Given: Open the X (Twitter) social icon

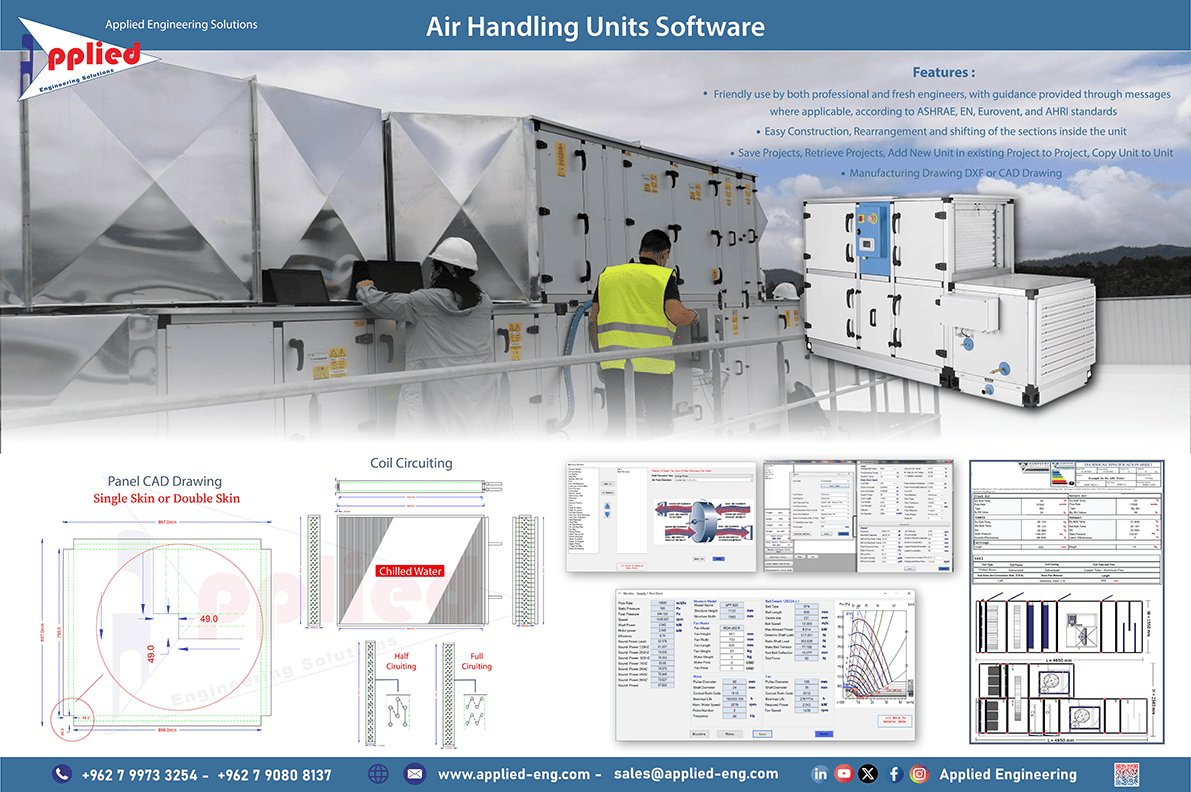Looking at the screenshot, I should (868, 773).
